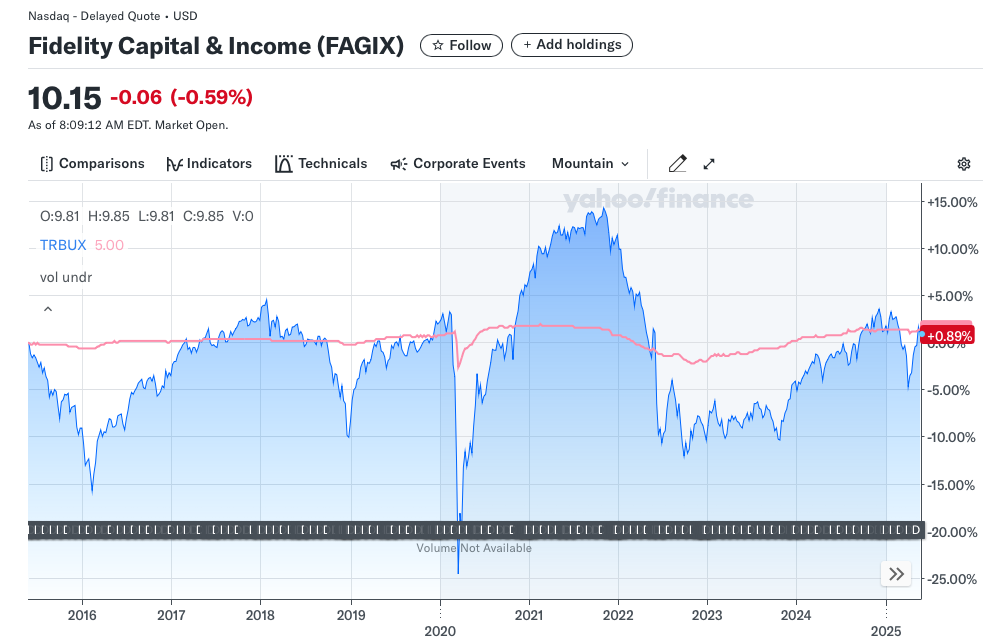
Task: Click the expand fullscreen arrows icon
Action: point(709,164)
